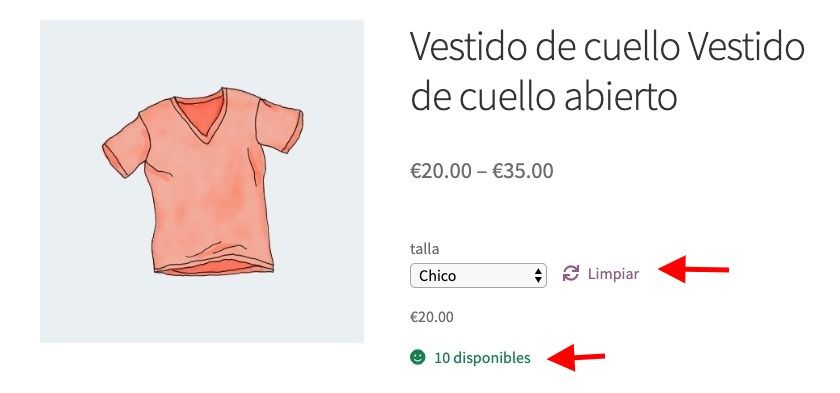The height and width of the screenshot is (393, 840).
Task: Click the €20.00 lower price in range
Action: 441,171
